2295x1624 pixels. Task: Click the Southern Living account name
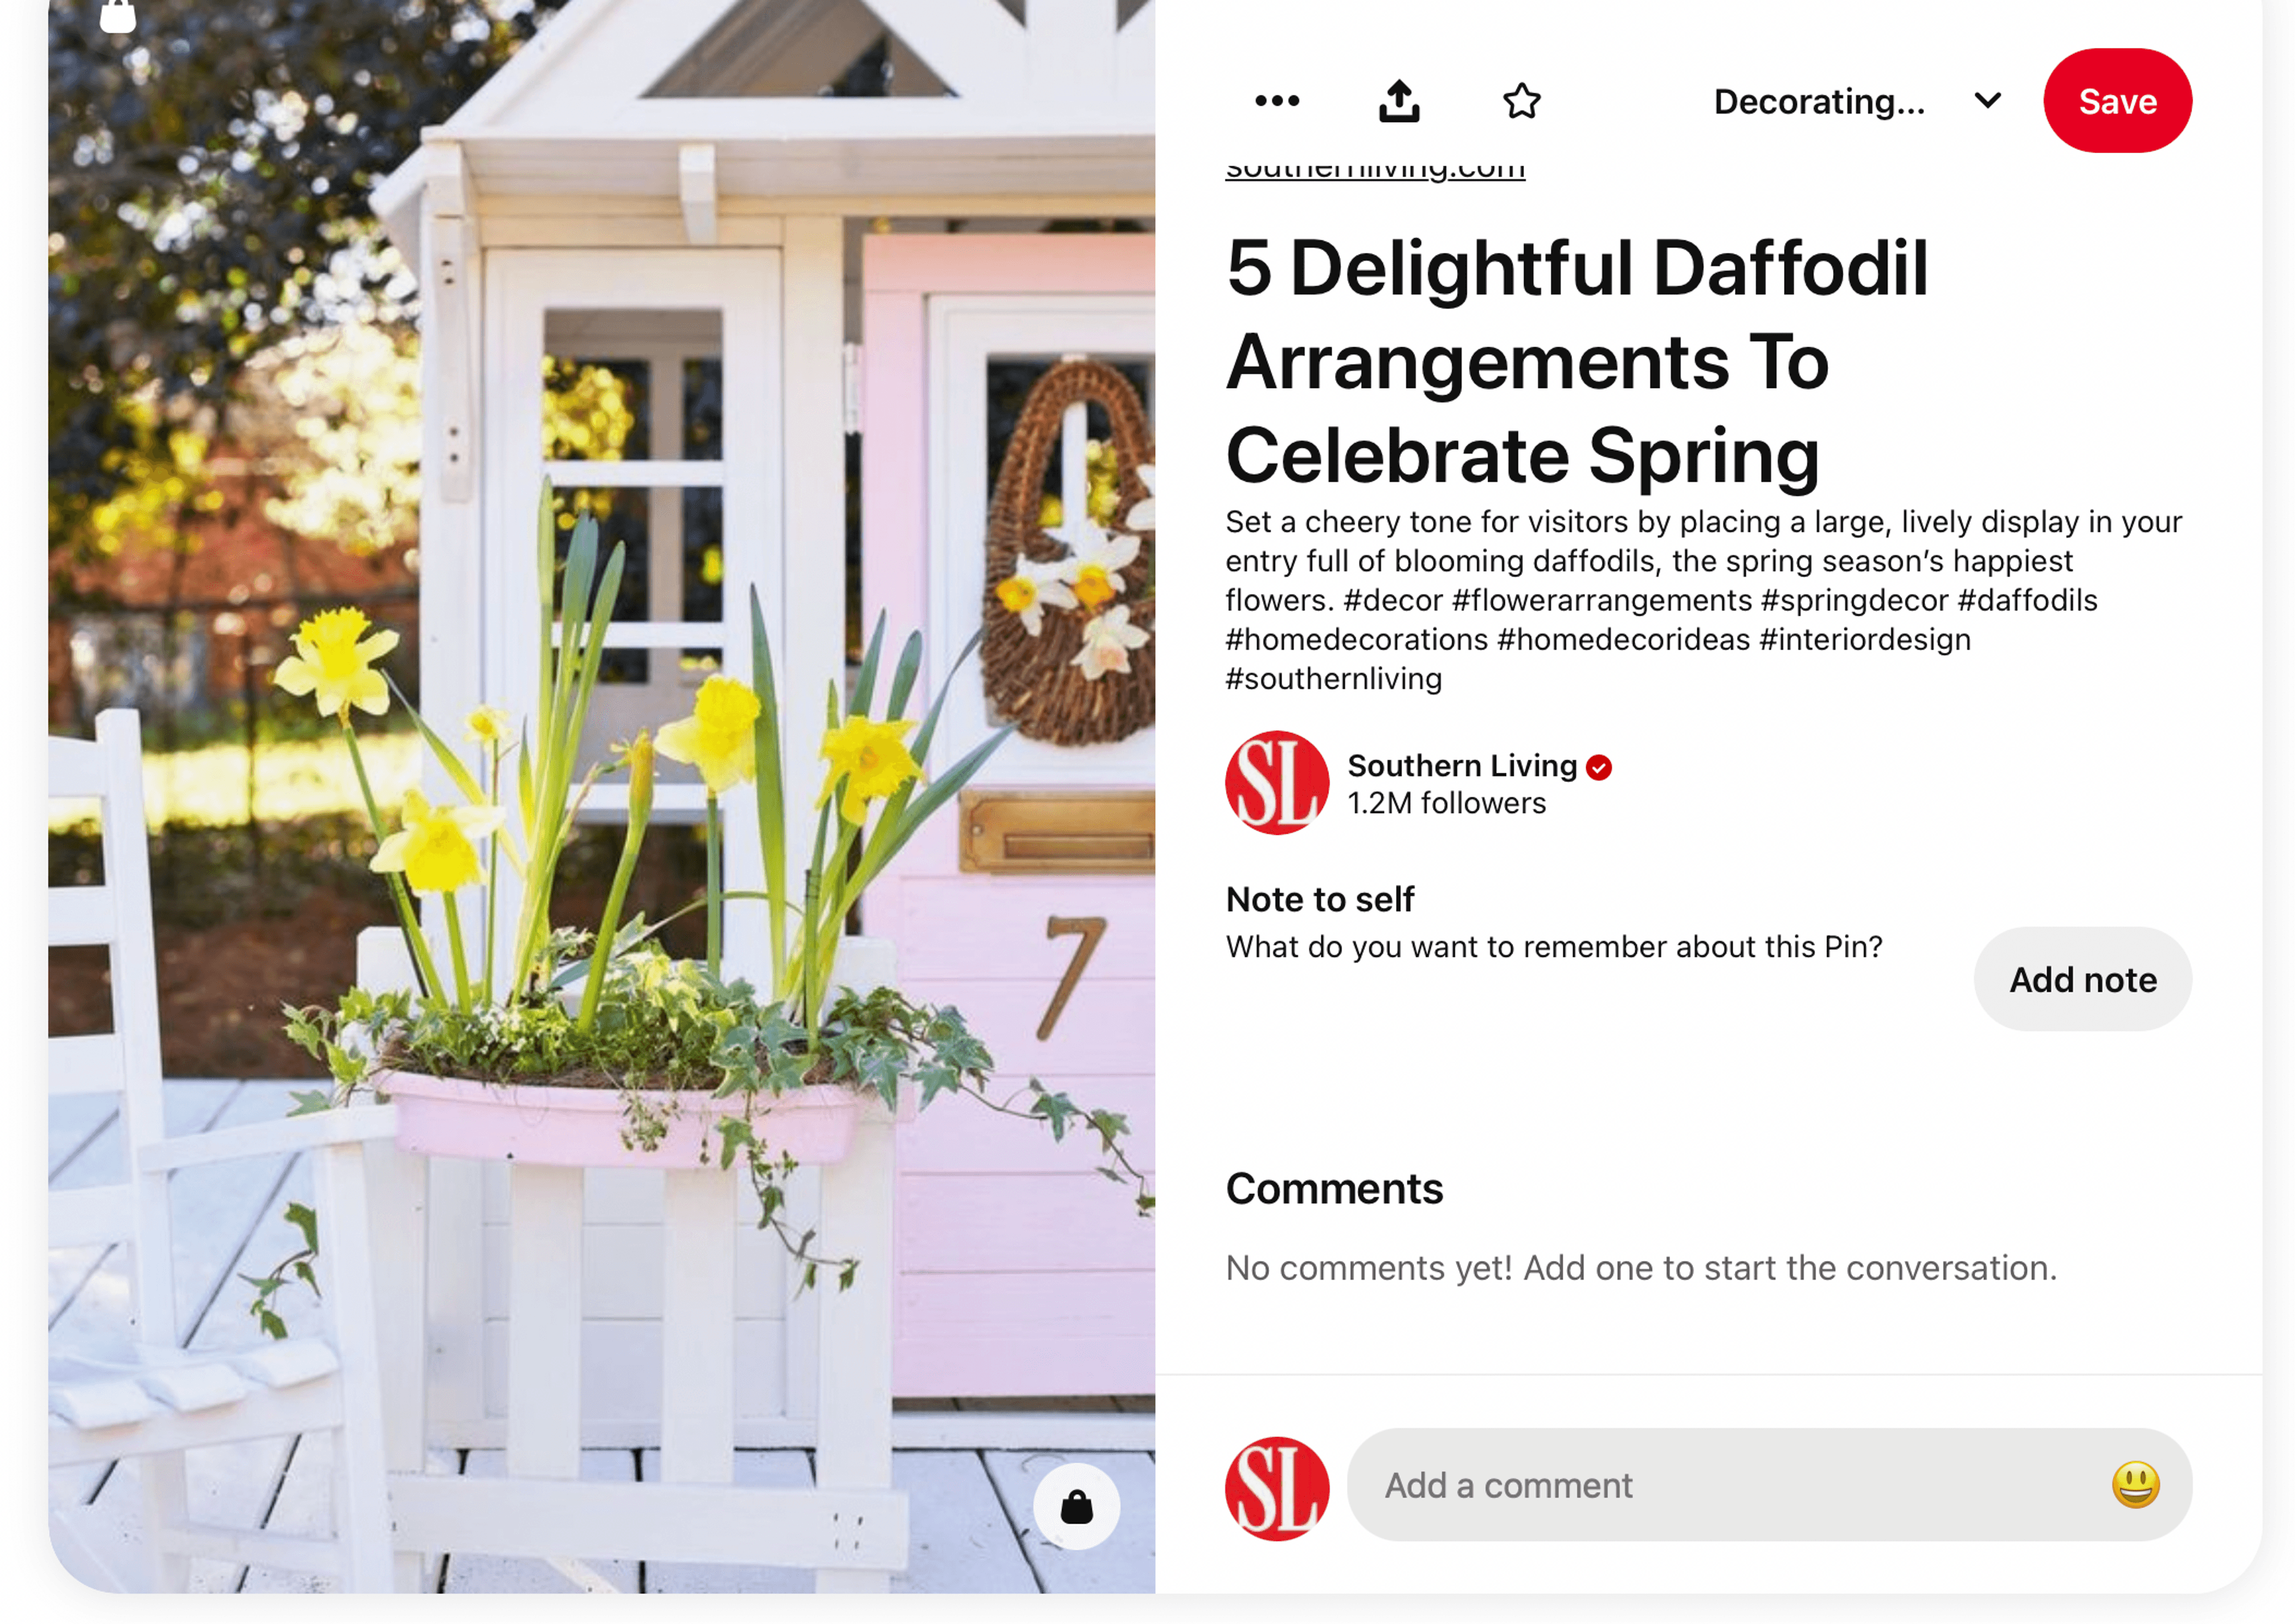pyautogui.click(x=1462, y=765)
